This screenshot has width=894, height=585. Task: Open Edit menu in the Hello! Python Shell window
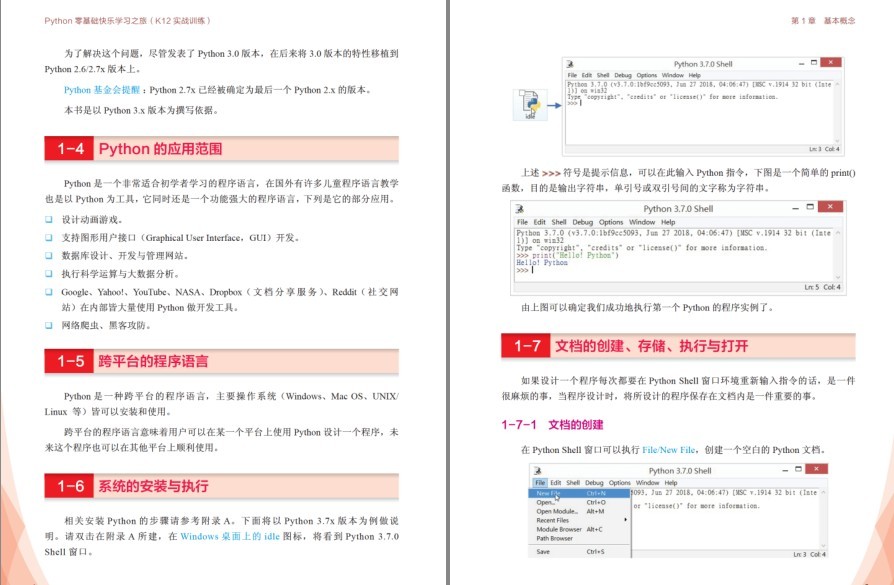tap(539, 222)
